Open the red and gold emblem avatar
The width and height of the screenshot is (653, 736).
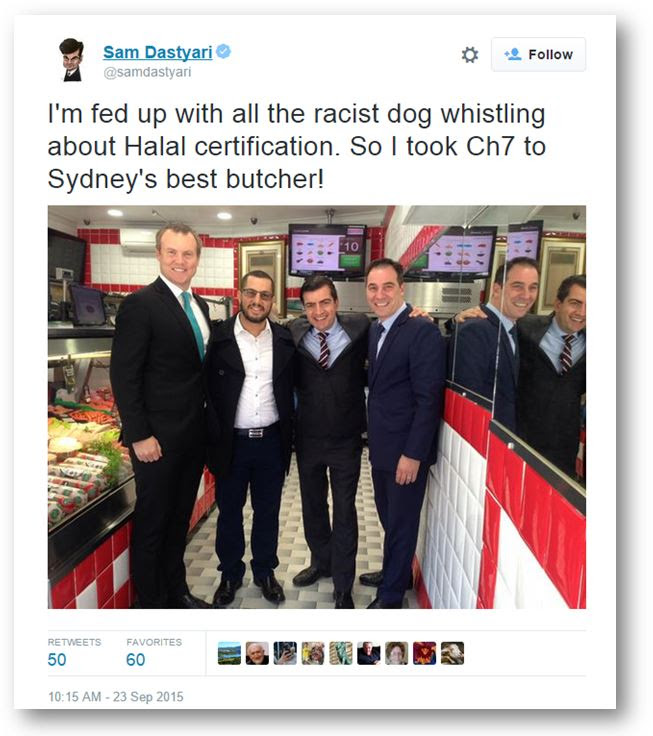coord(425,653)
